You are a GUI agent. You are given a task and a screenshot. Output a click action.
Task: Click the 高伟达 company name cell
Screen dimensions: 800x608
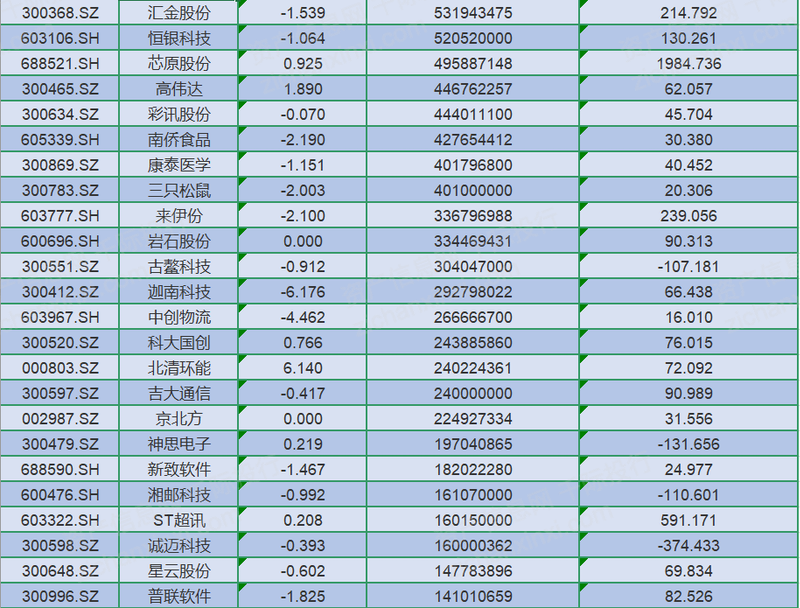pos(179,89)
